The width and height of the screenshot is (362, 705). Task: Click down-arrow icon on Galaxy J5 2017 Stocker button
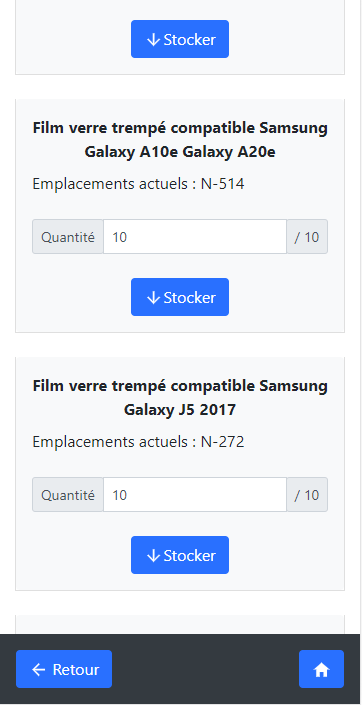pyautogui.click(x=153, y=556)
